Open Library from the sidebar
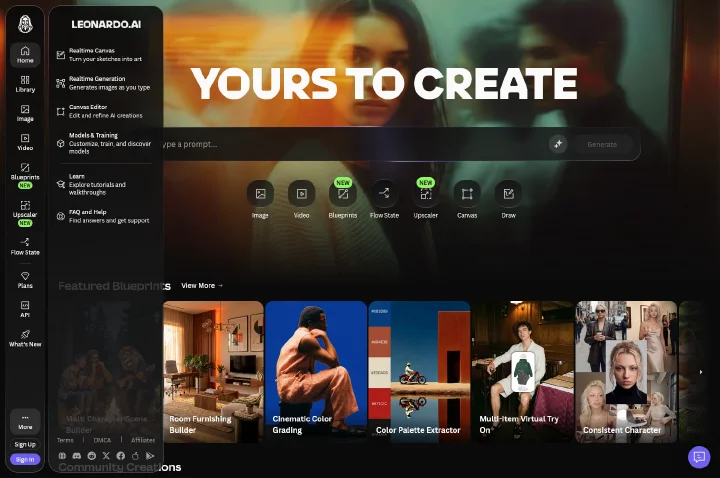This screenshot has height=478, width=720. point(25,84)
